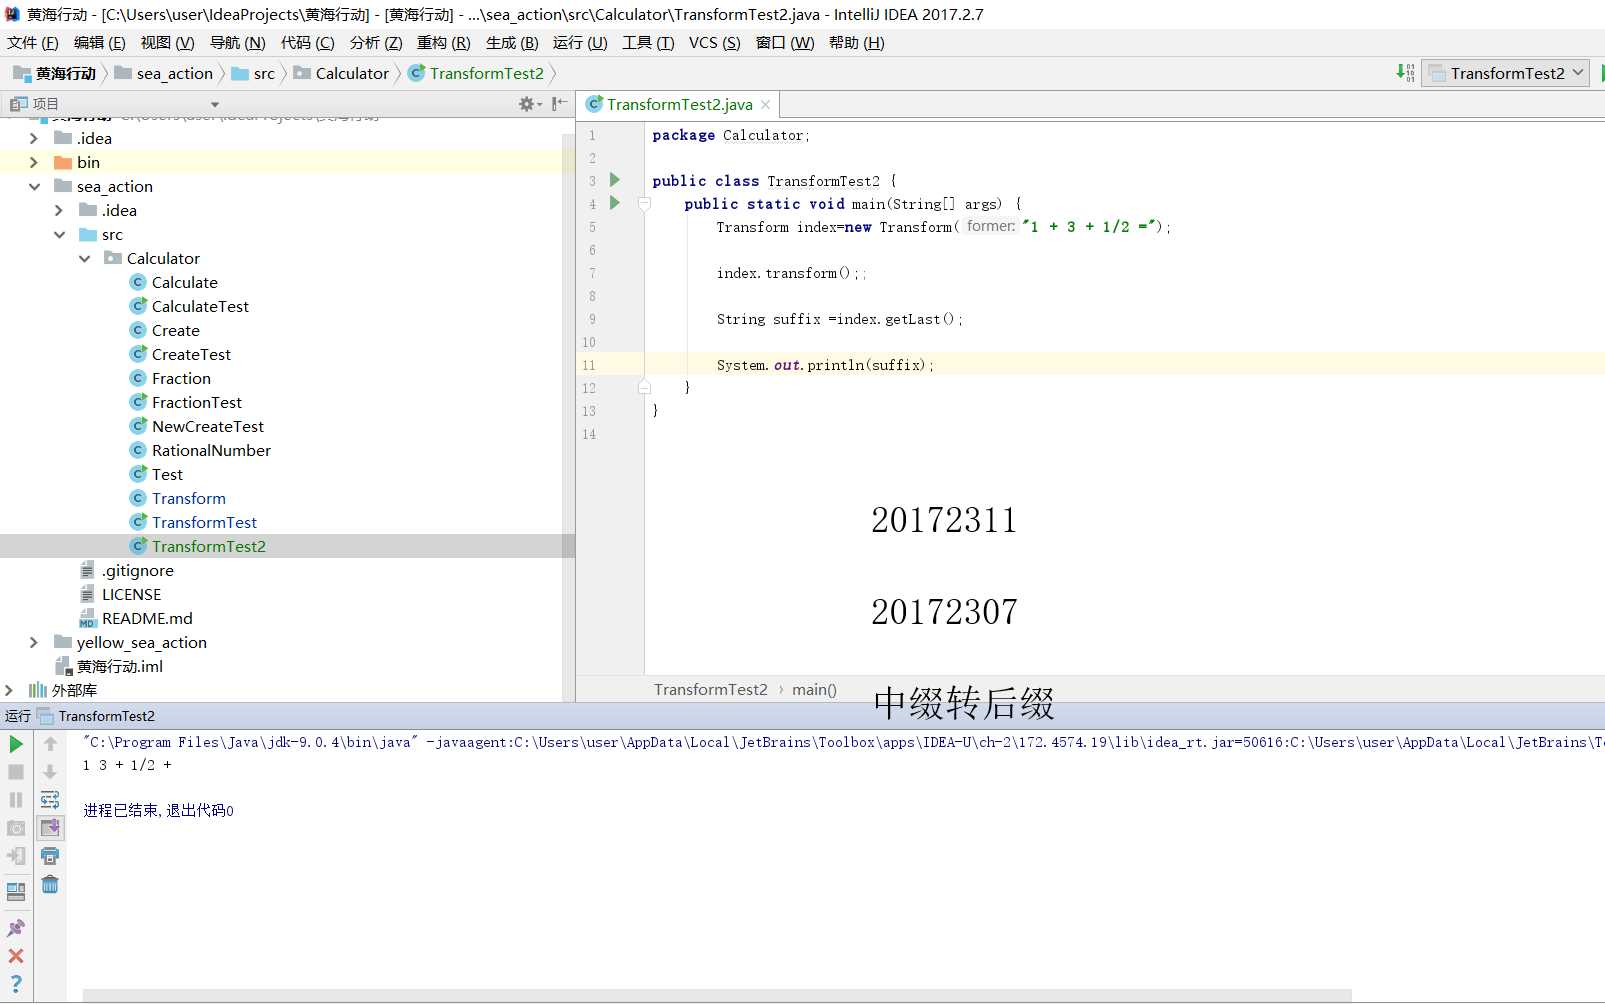Viewport: 1605px width, 1004px height.
Task: Open the 编辑 (E) menu
Action: pos(100,43)
